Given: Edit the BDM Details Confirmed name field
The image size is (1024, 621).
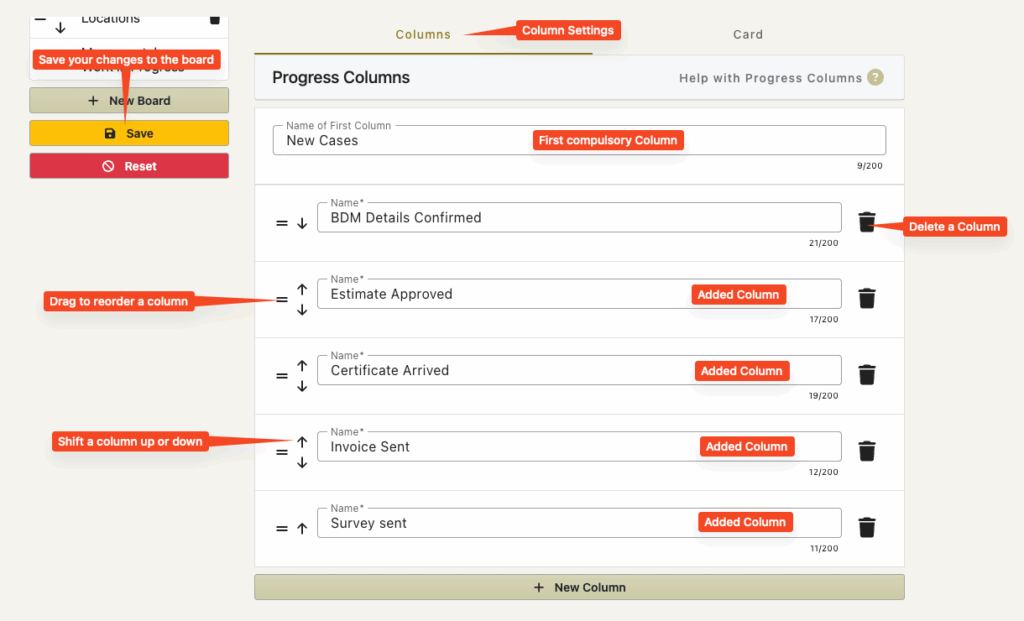Looking at the screenshot, I should [x=579, y=217].
